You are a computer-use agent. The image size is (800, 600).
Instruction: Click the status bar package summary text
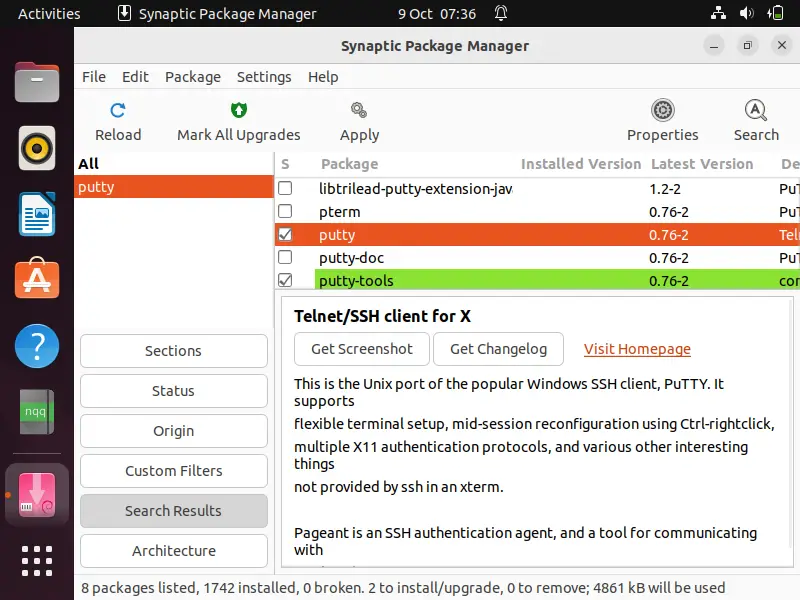tap(403, 588)
